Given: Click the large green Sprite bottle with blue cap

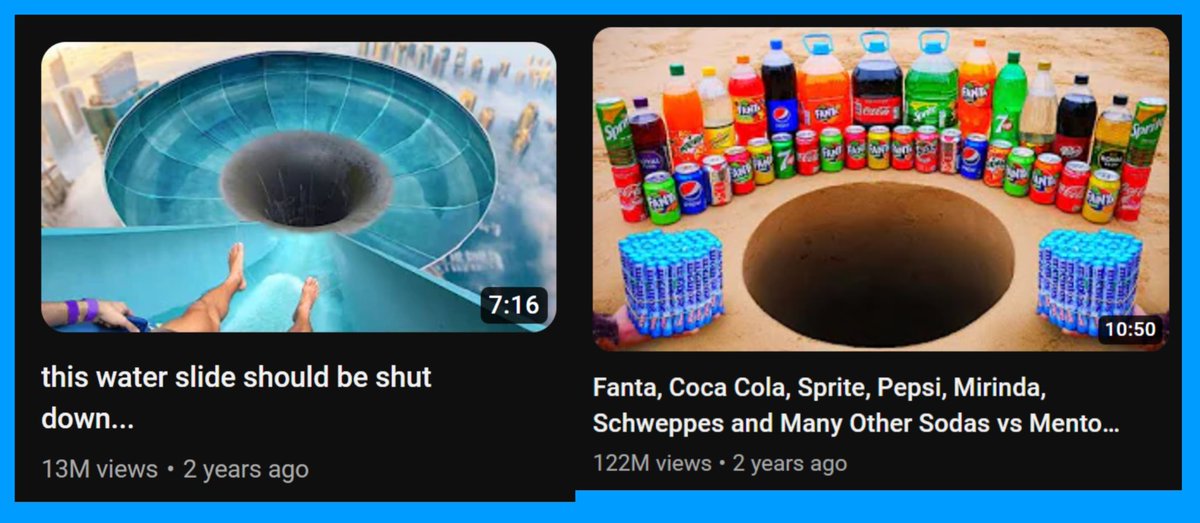Looking at the screenshot, I should pyautogui.click(x=932, y=82).
